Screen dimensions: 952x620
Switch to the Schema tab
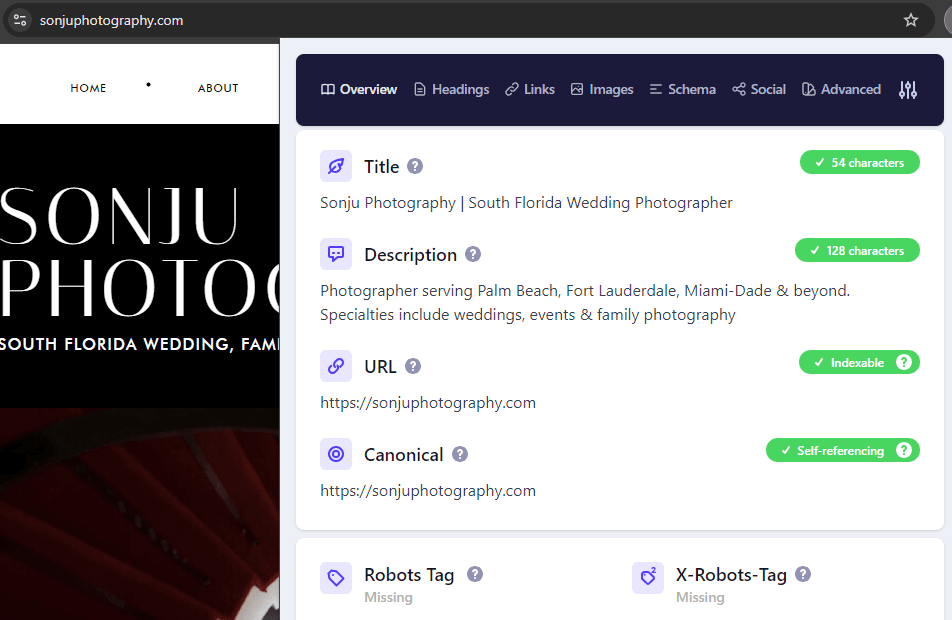(682, 89)
